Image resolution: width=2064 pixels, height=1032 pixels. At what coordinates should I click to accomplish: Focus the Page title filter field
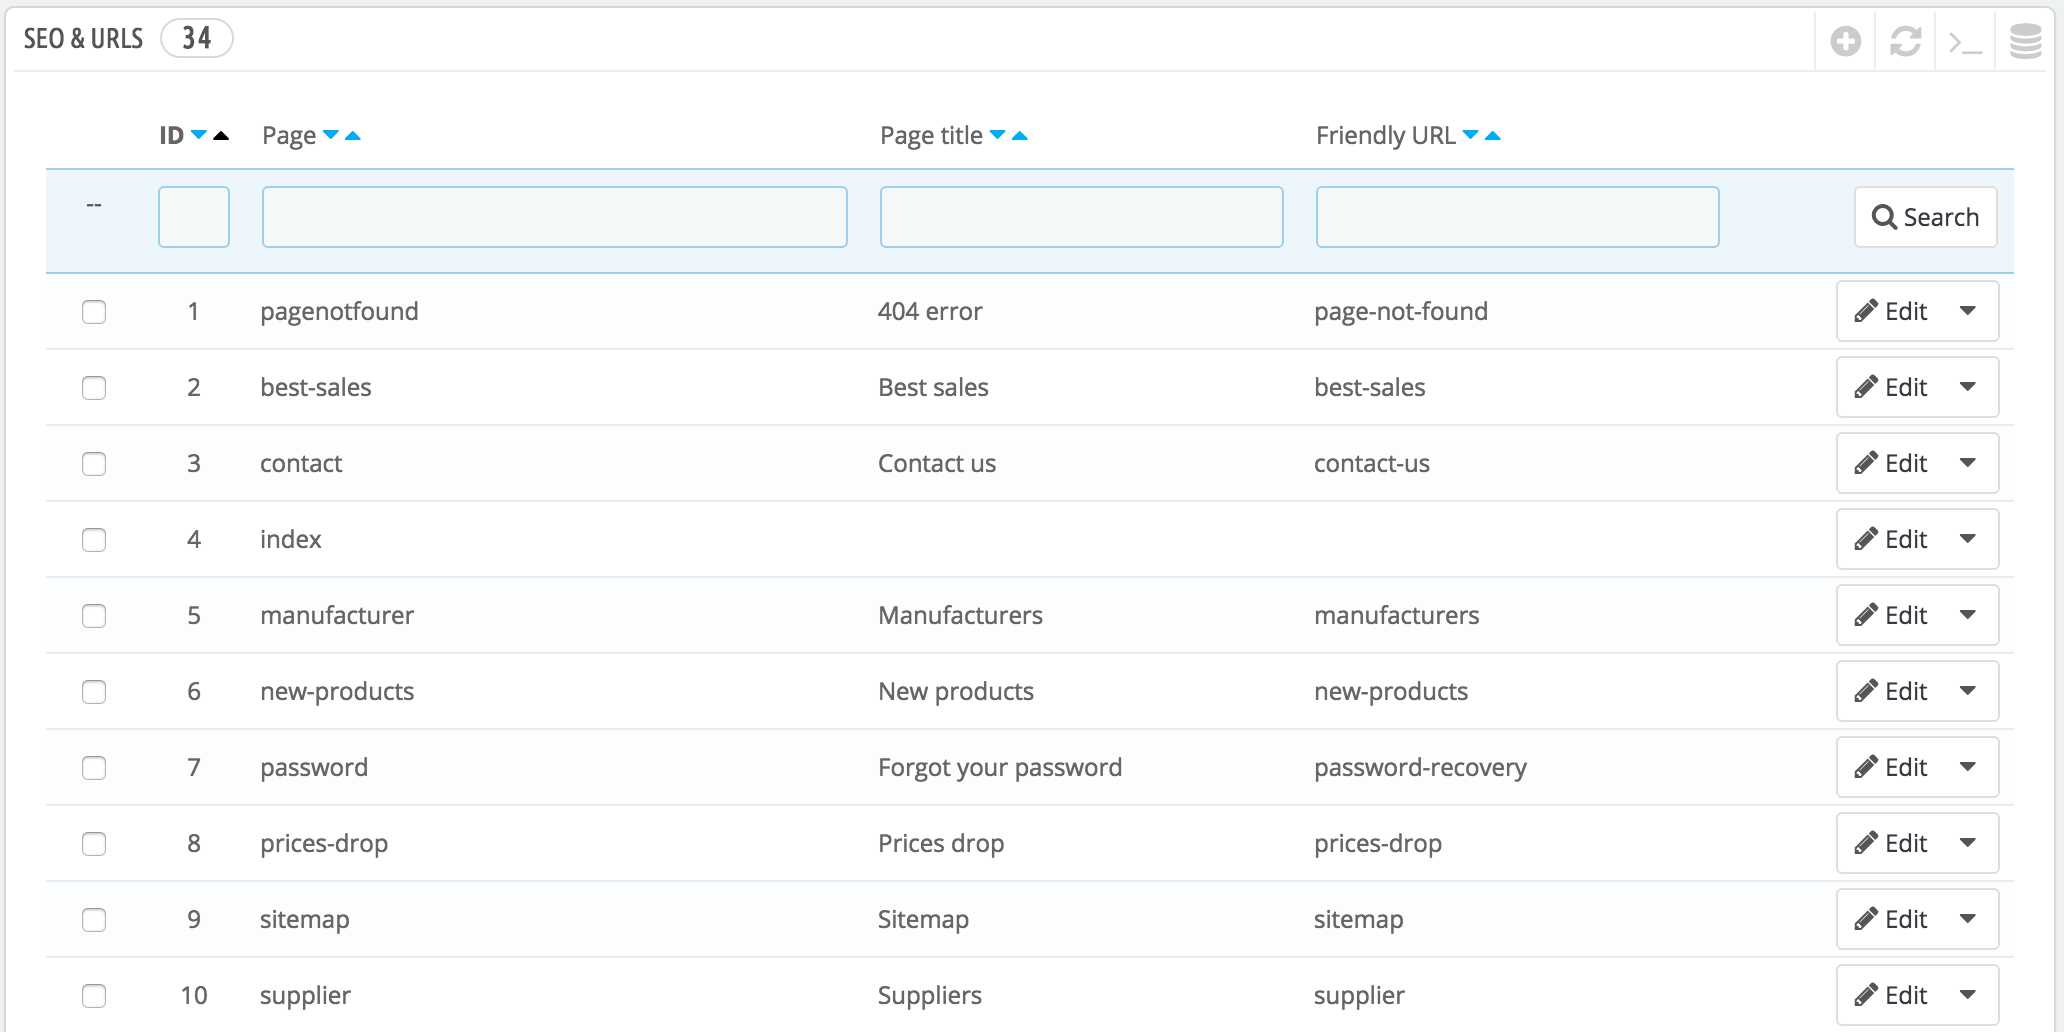pos(1082,217)
